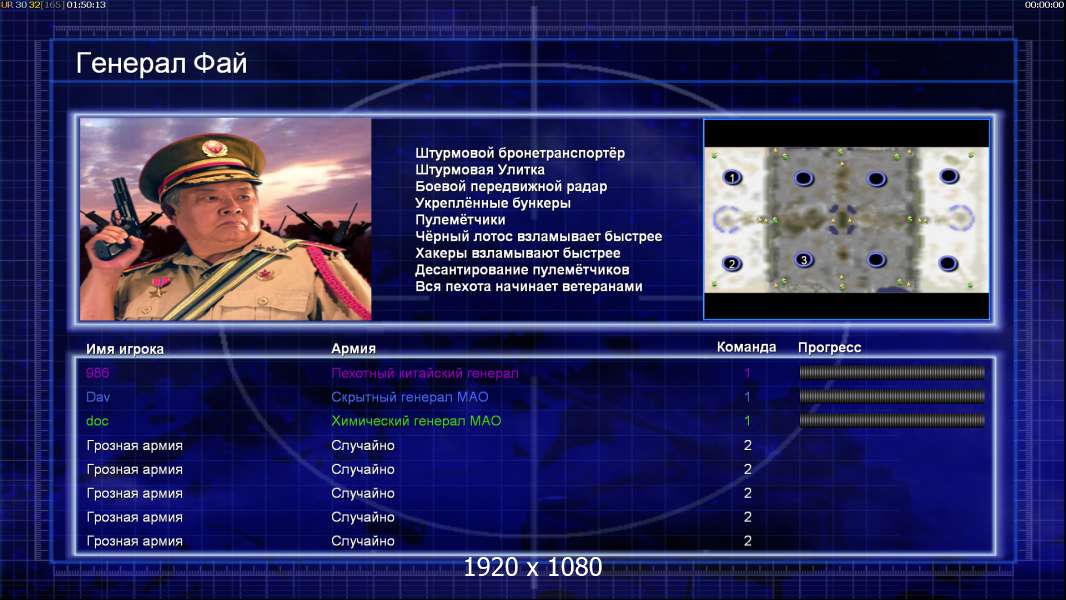This screenshot has height=600, width=1066.
Task: Click the loading progress bar for player doc
Action: pos(892,421)
